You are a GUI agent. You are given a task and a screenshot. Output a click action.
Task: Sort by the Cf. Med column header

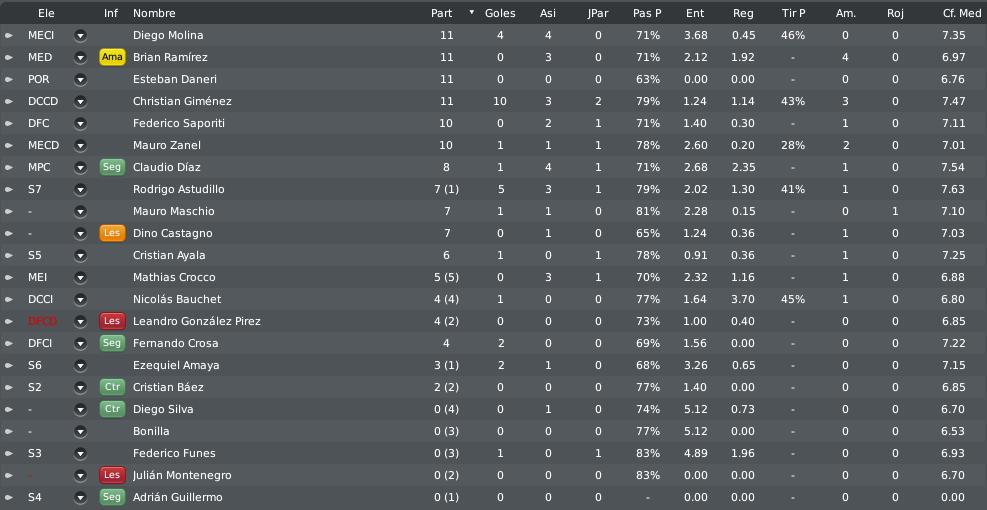(x=962, y=13)
